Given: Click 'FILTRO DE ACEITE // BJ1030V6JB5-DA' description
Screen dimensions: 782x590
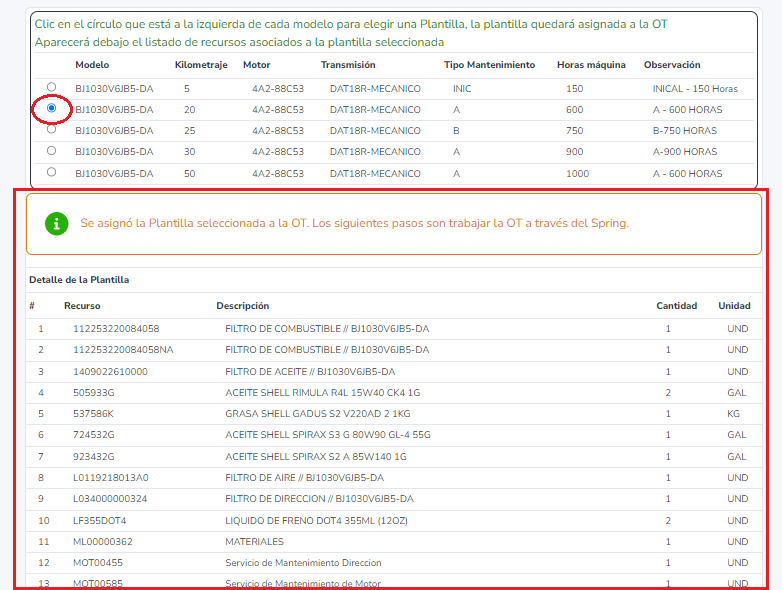Looking at the screenshot, I should tap(310, 372).
